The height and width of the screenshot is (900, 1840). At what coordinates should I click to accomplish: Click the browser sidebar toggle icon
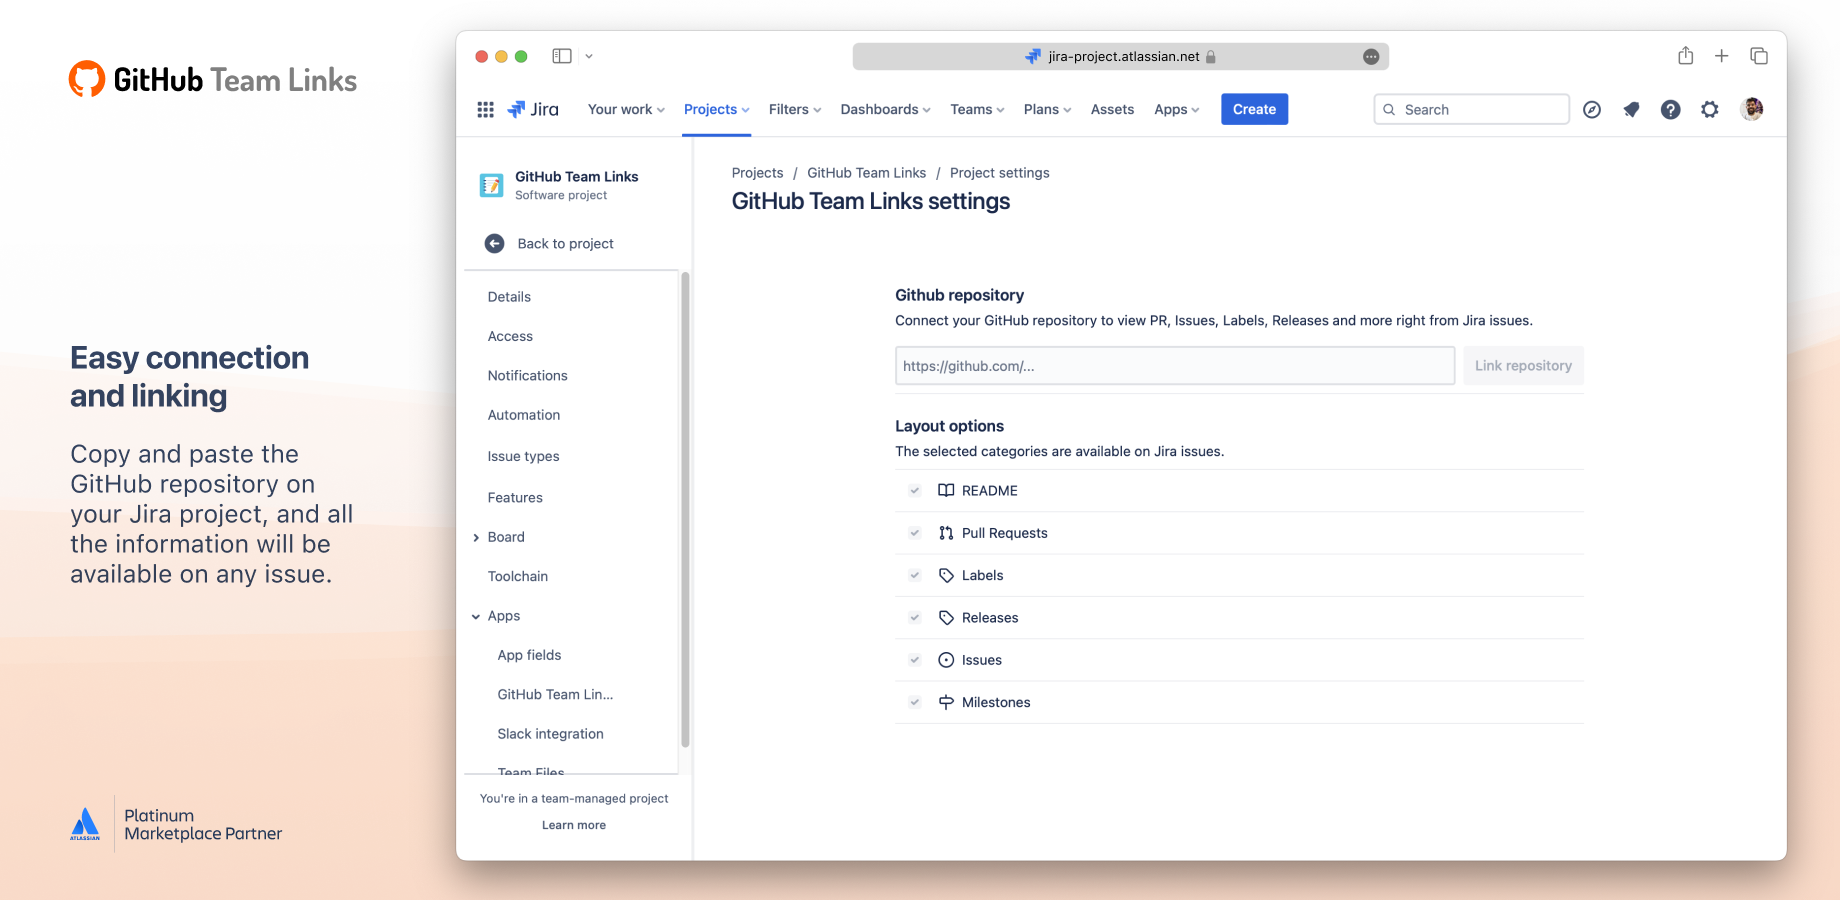(562, 56)
